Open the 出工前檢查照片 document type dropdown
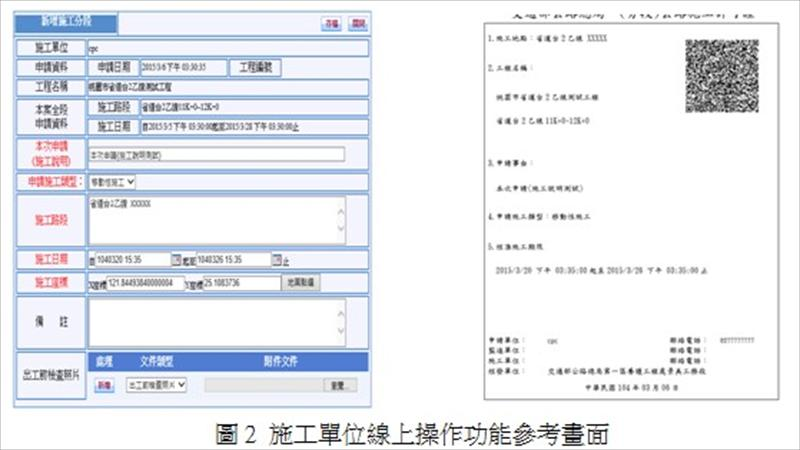The height and width of the screenshot is (450, 800). pos(156,385)
